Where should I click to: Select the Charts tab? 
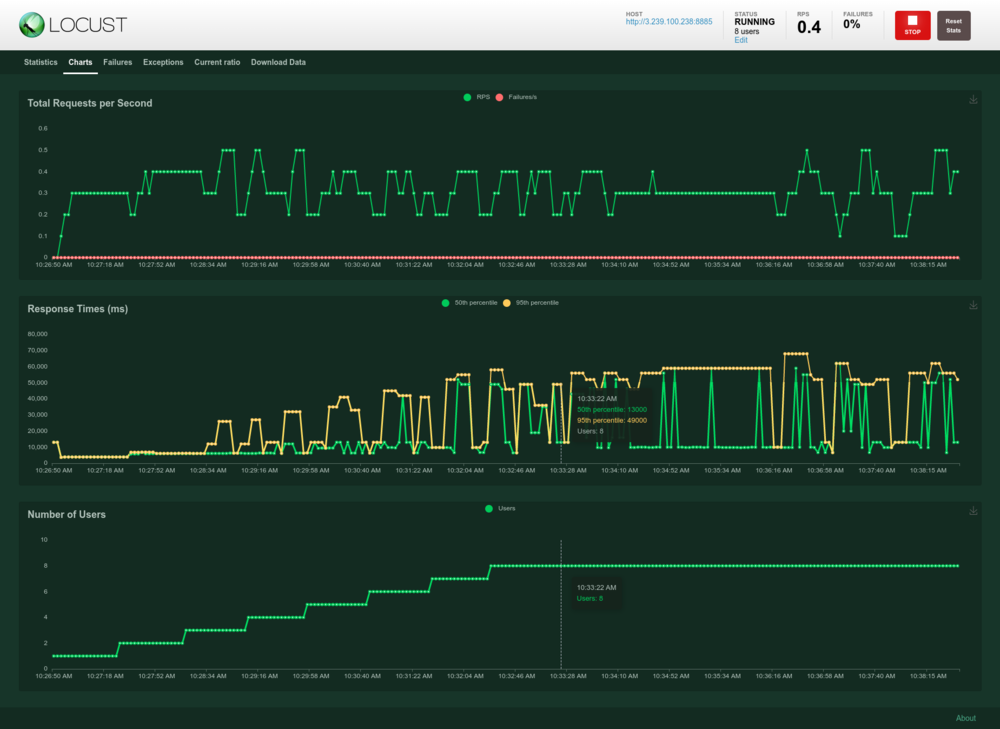point(80,63)
